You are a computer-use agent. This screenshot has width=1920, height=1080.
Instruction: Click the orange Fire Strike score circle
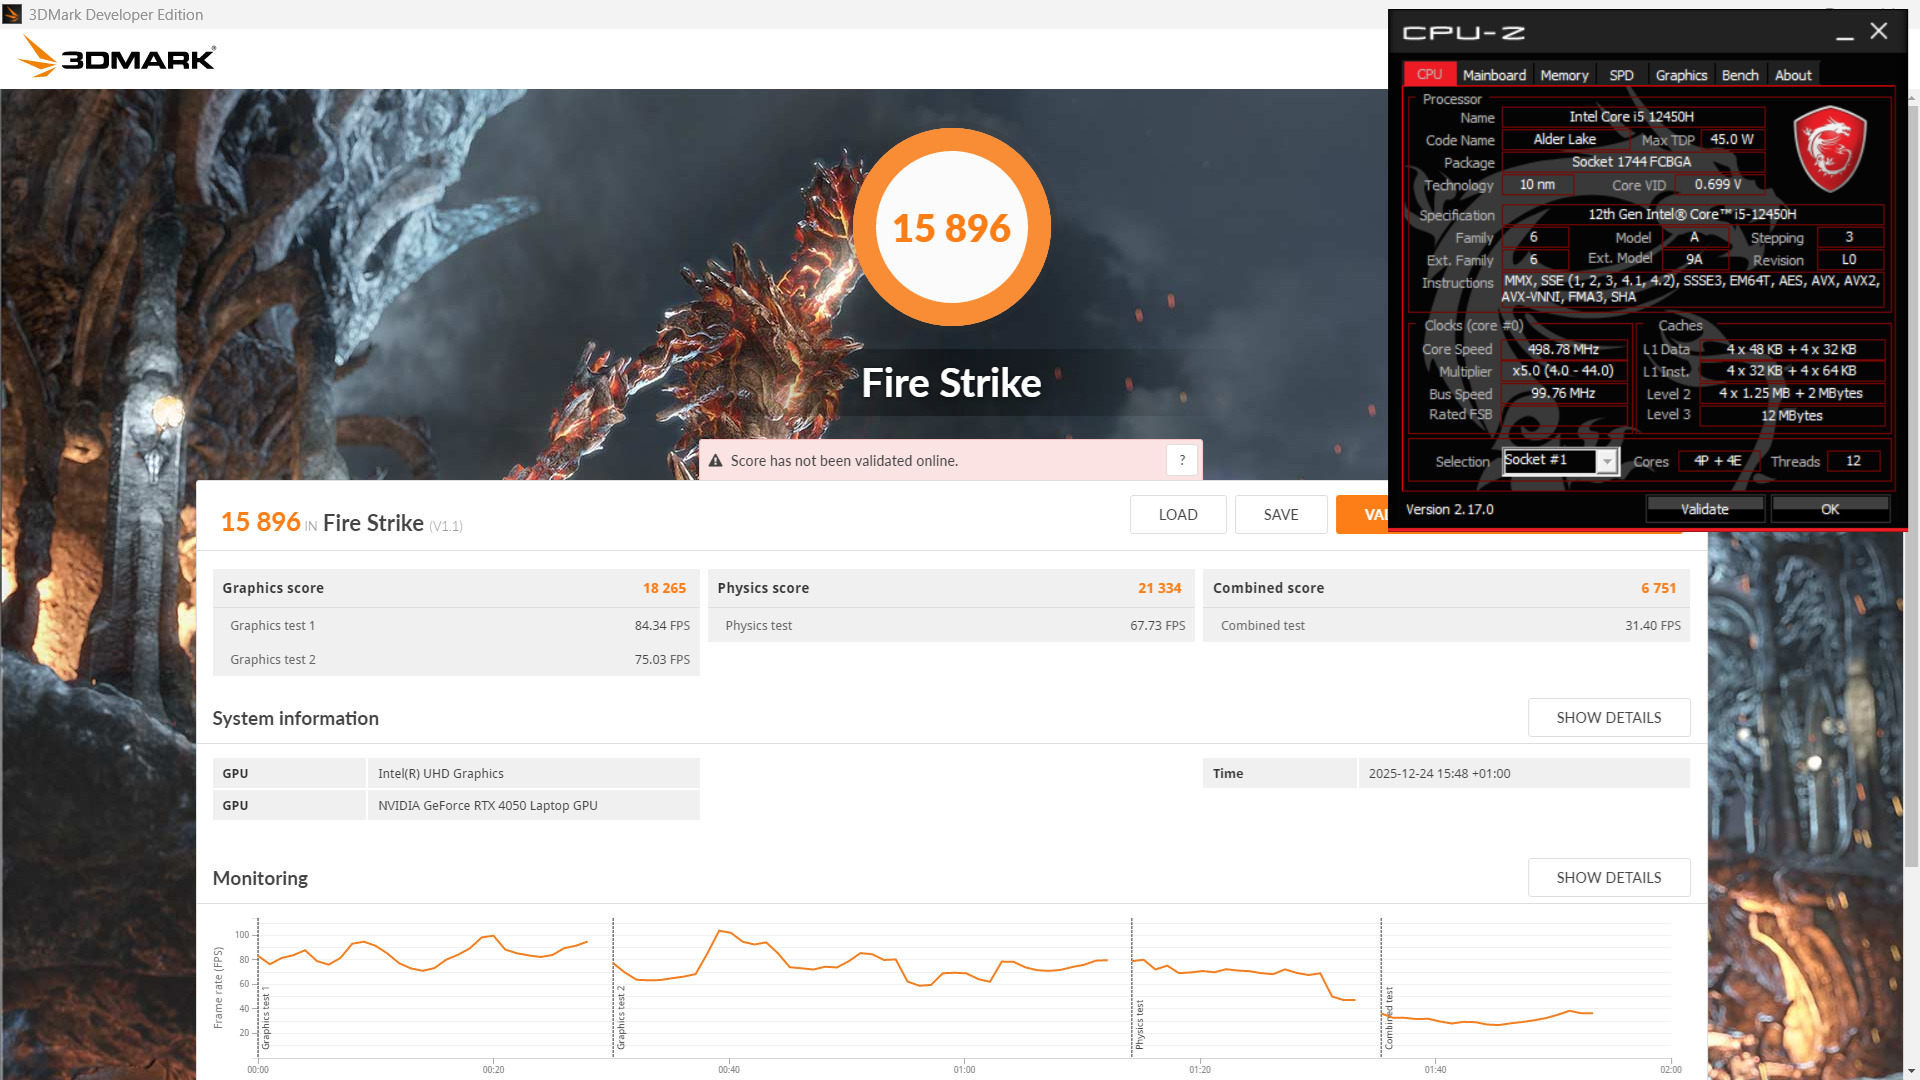(951, 227)
